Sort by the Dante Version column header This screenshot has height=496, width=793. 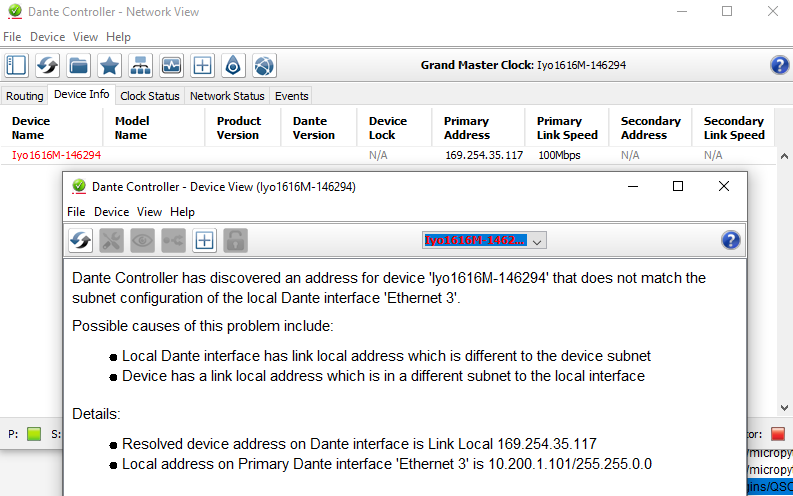(x=319, y=128)
